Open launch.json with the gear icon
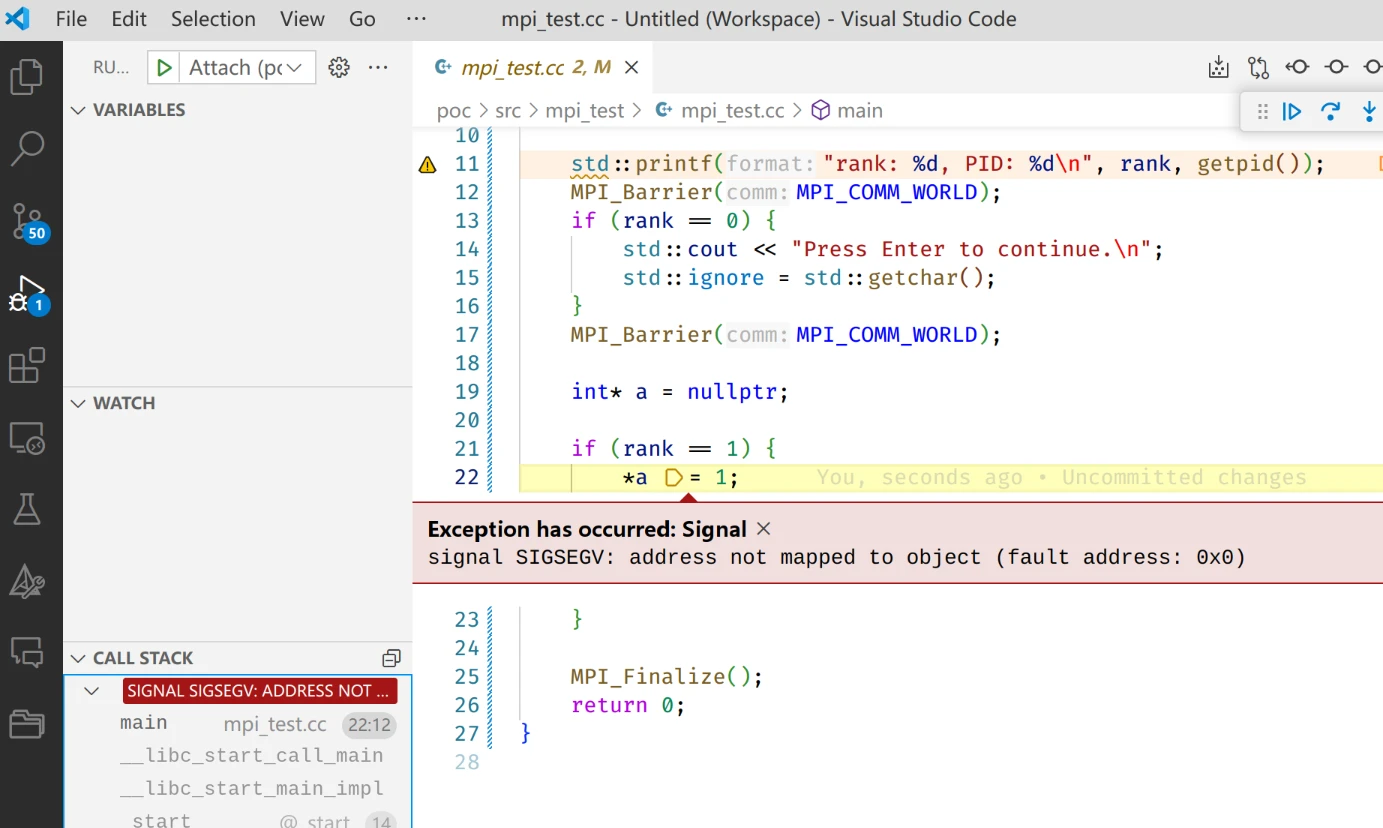 (x=339, y=67)
